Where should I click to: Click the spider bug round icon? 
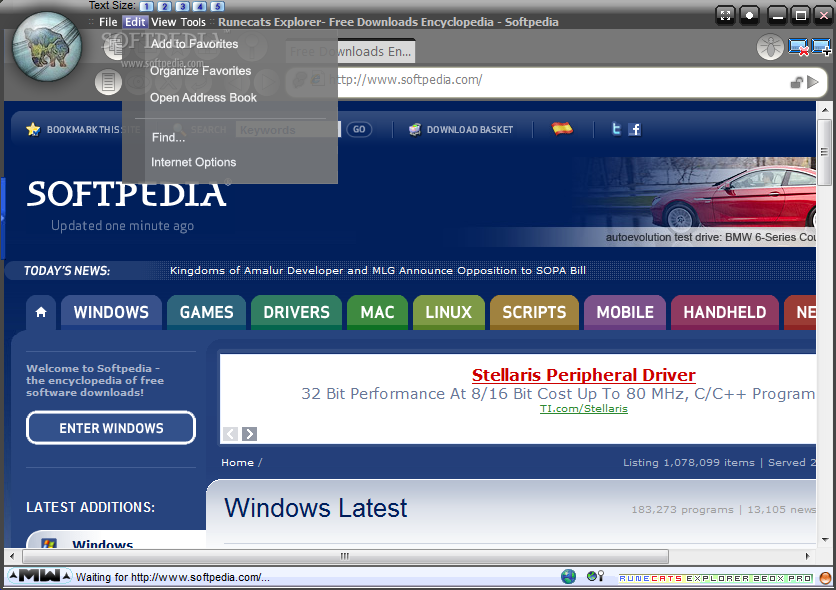(x=770, y=47)
